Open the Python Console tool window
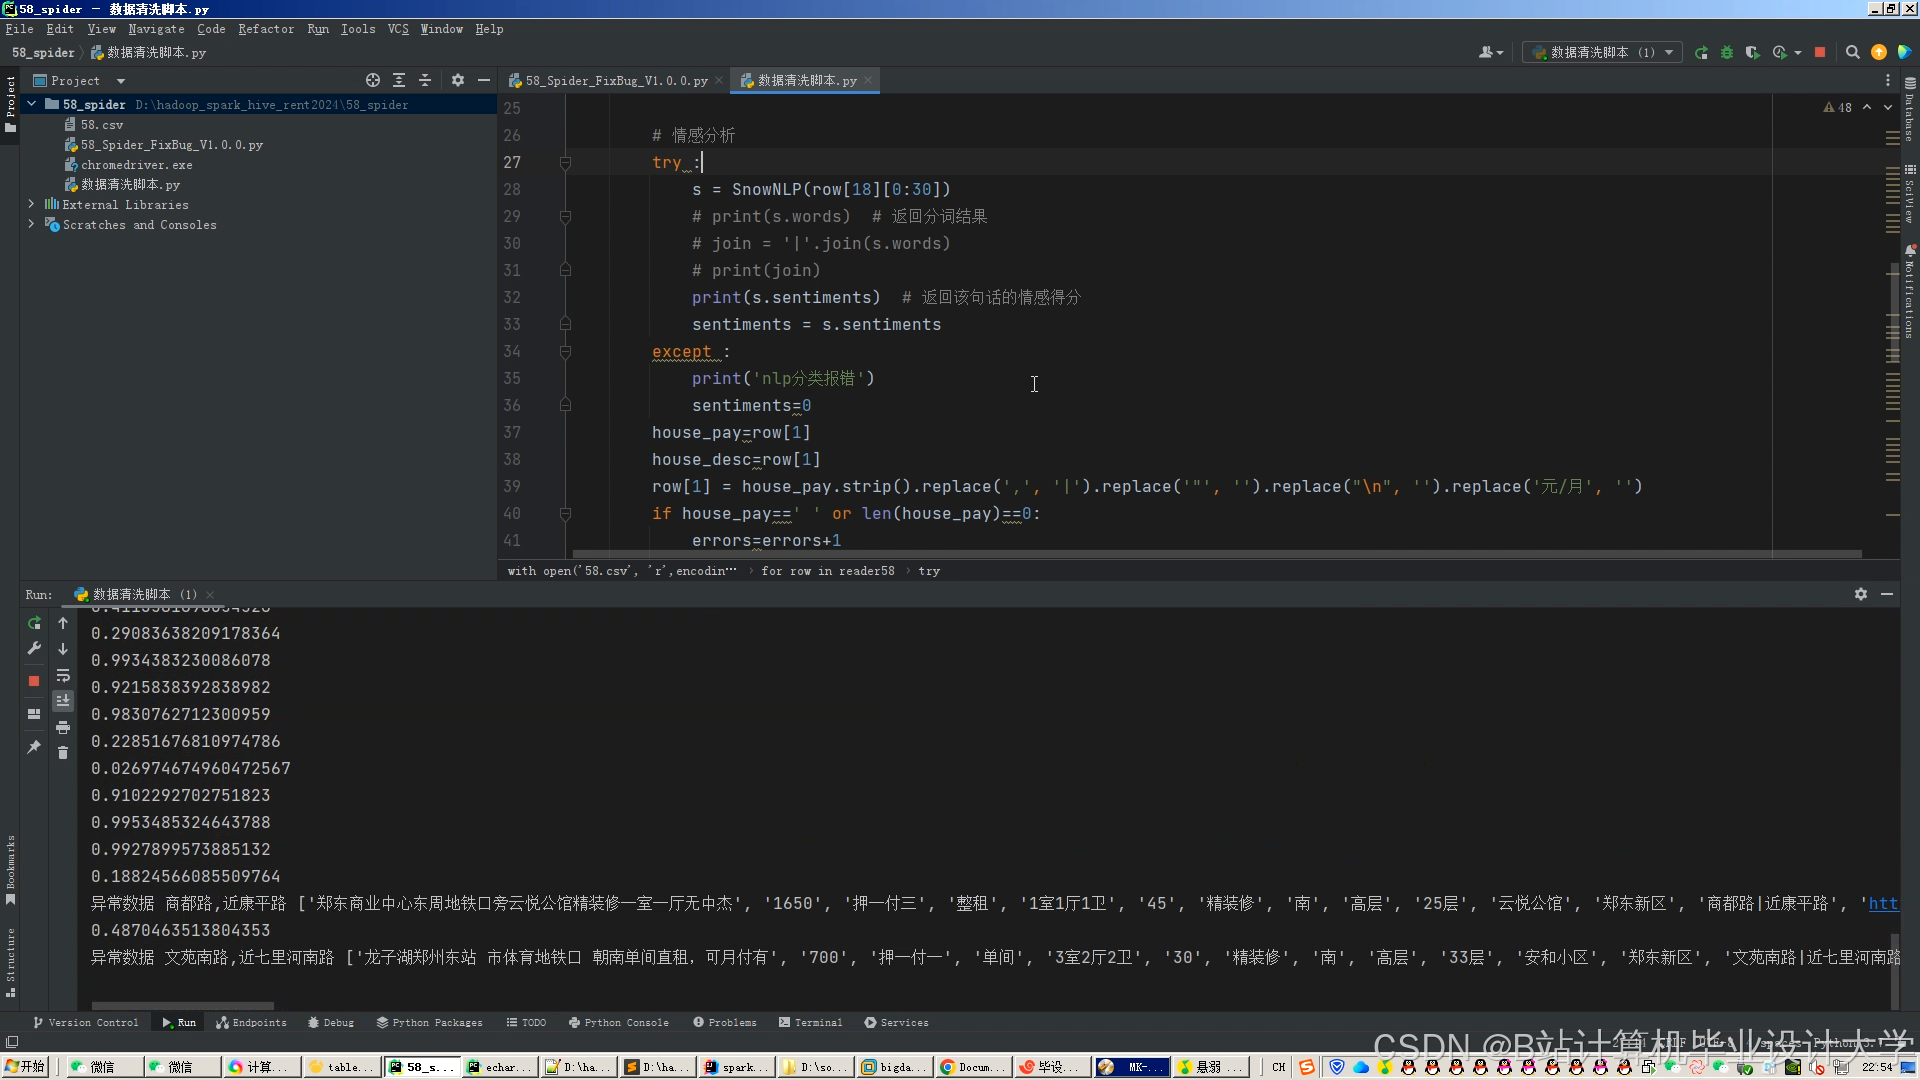1920x1080 pixels. pos(618,1022)
